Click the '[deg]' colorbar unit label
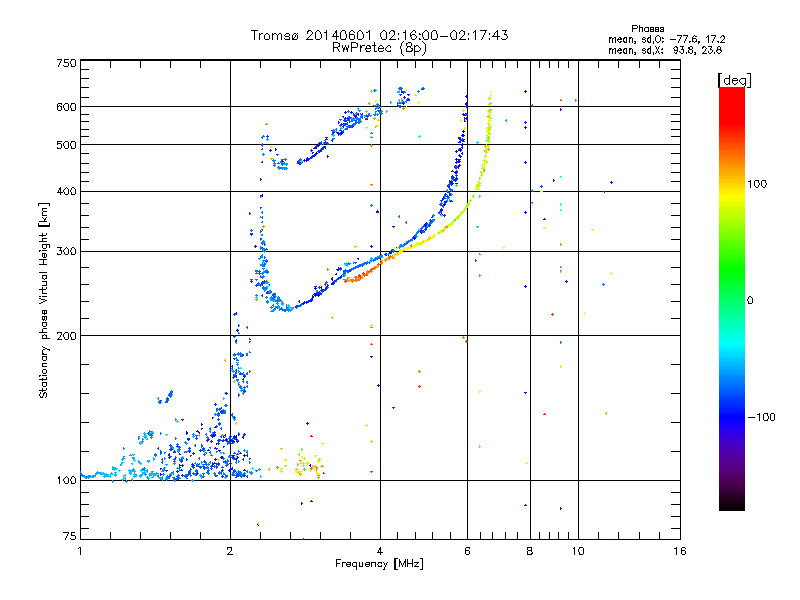The width and height of the screenshot is (800, 600). pyautogui.click(x=734, y=80)
